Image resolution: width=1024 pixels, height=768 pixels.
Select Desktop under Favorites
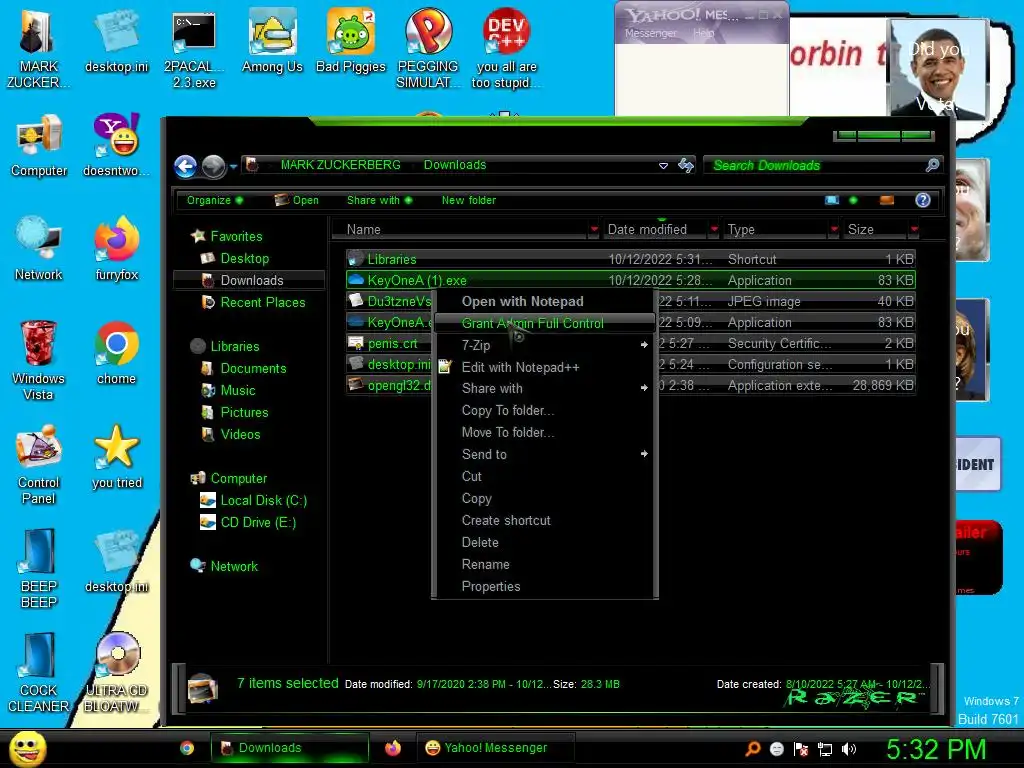244,259
